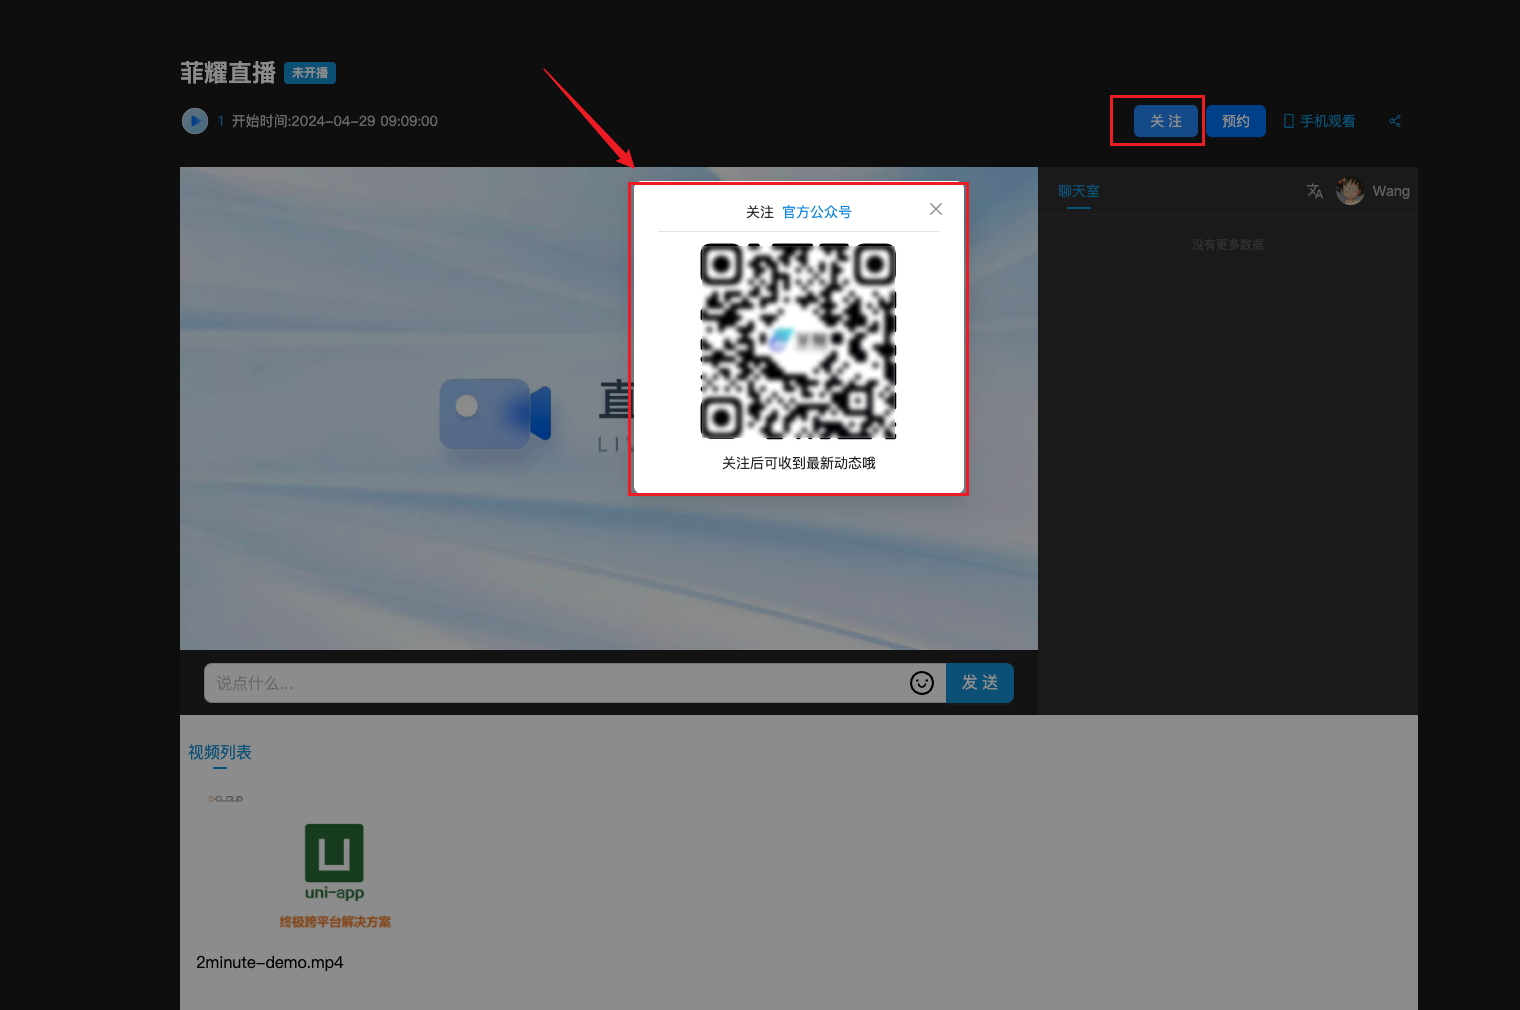The width and height of the screenshot is (1520, 1010).
Task: Open the emoji picker in chat input
Action: tap(921, 683)
